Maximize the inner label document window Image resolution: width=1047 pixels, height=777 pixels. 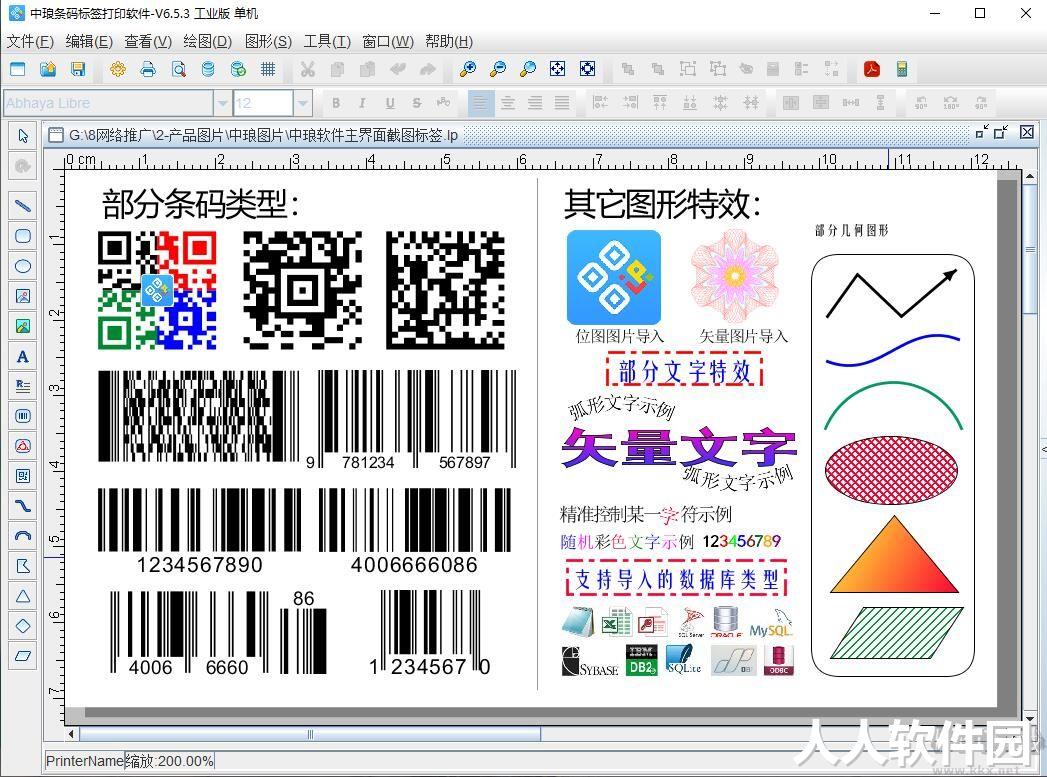point(1000,132)
